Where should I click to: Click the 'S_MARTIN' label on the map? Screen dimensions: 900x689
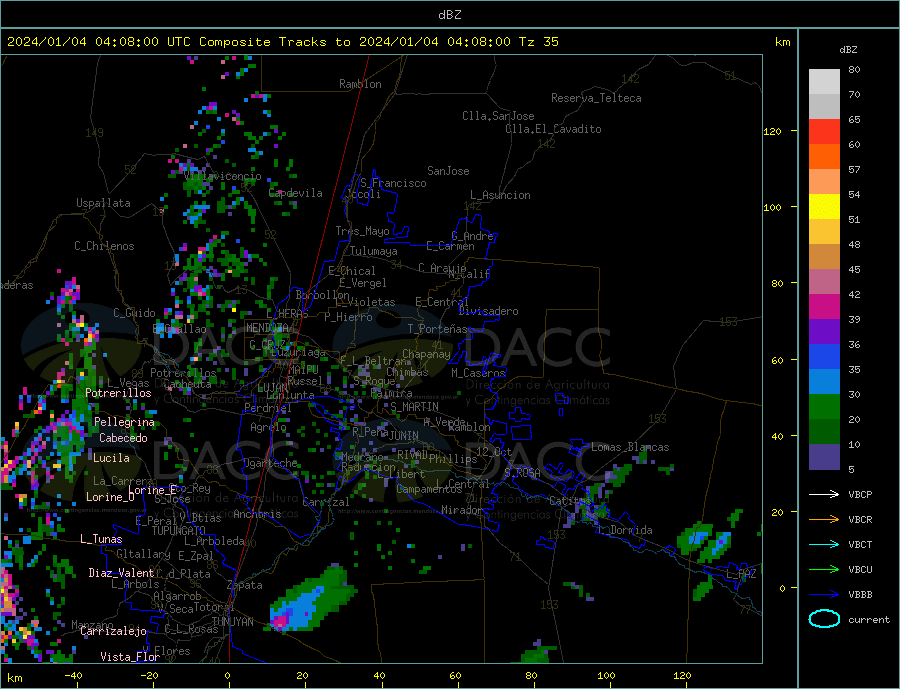point(414,407)
